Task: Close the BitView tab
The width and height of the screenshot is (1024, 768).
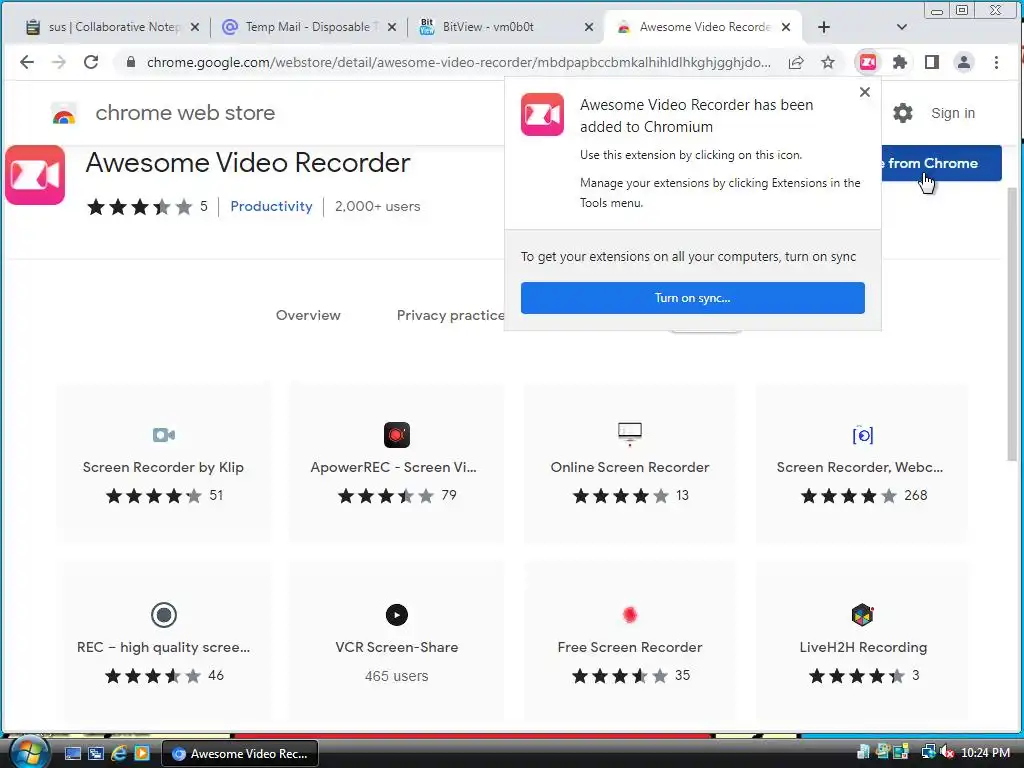Action: point(588,27)
